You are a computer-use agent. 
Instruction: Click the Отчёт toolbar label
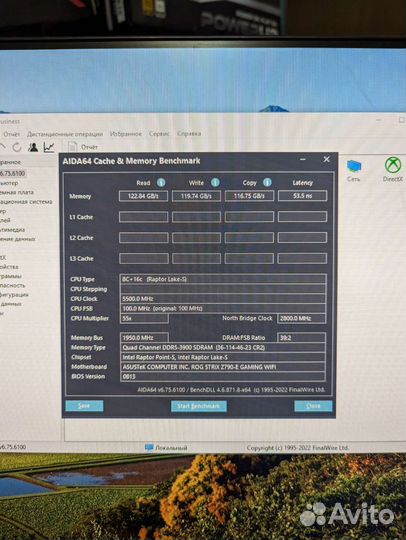(x=89, y=147)
